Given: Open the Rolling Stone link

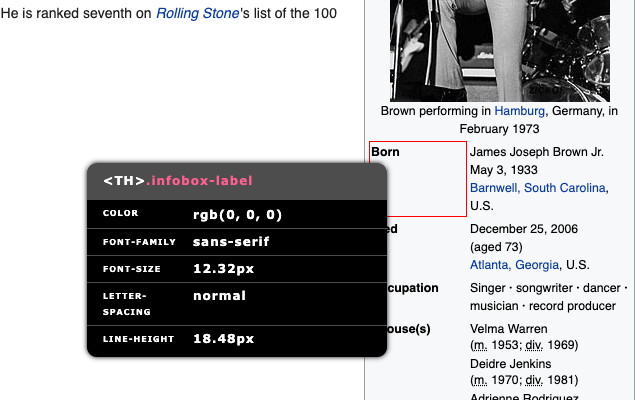Looking at the screenshot, I should tap(198, 13).
